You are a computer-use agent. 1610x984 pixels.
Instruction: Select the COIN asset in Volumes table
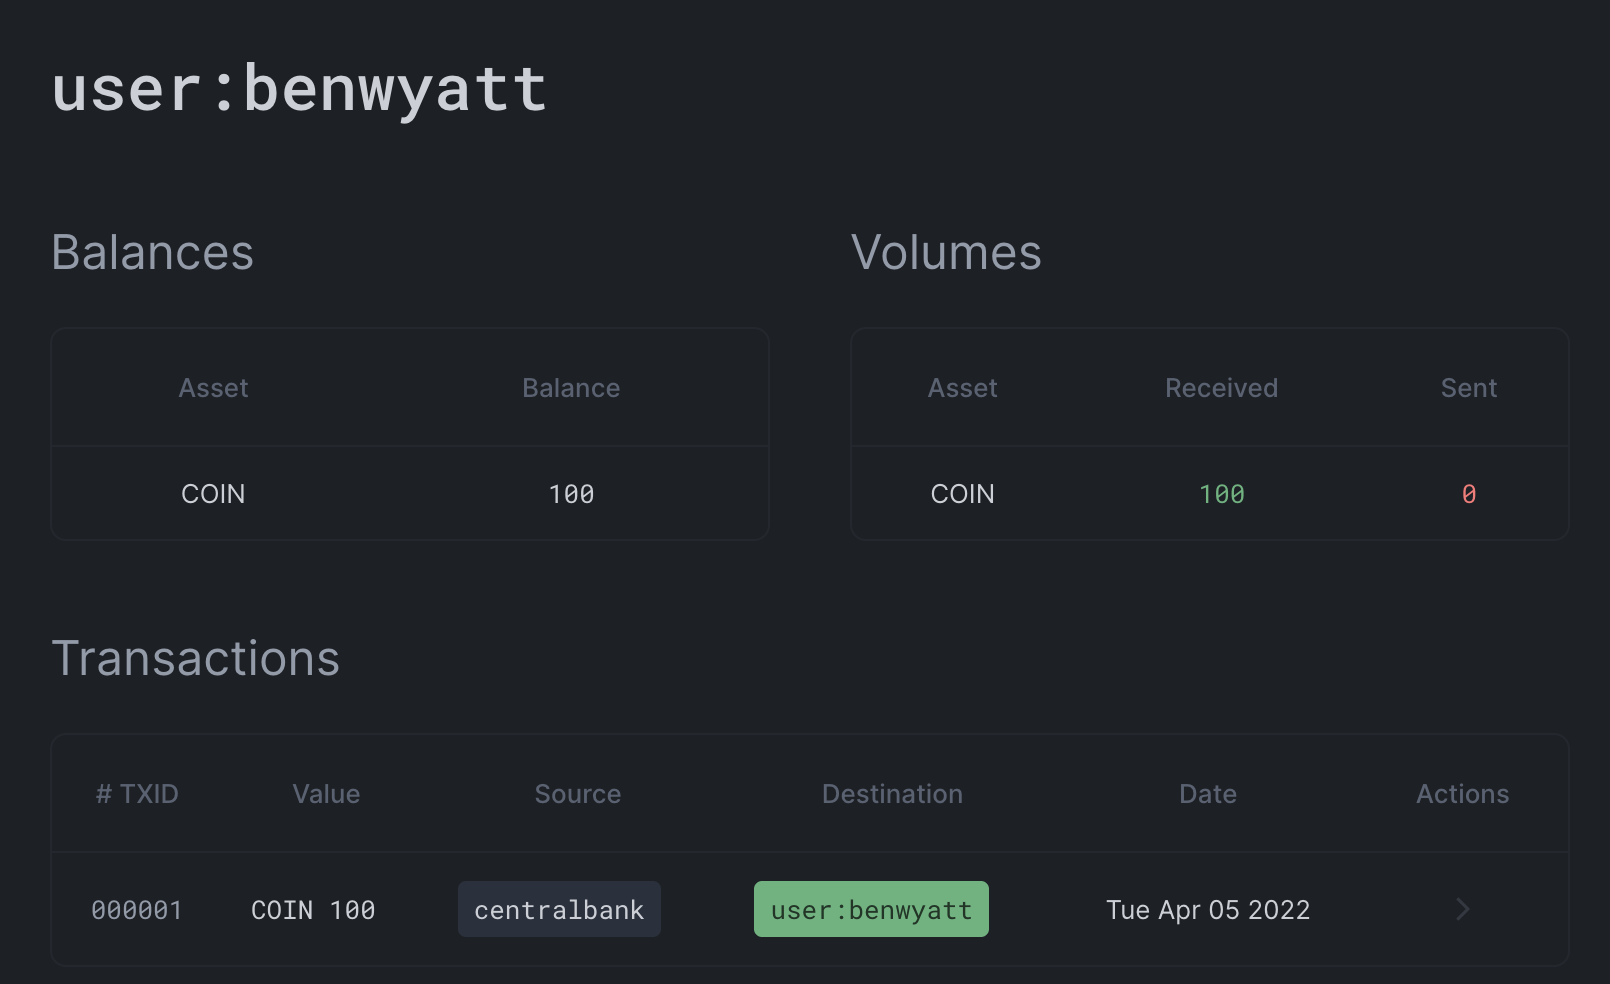point(962,494)
